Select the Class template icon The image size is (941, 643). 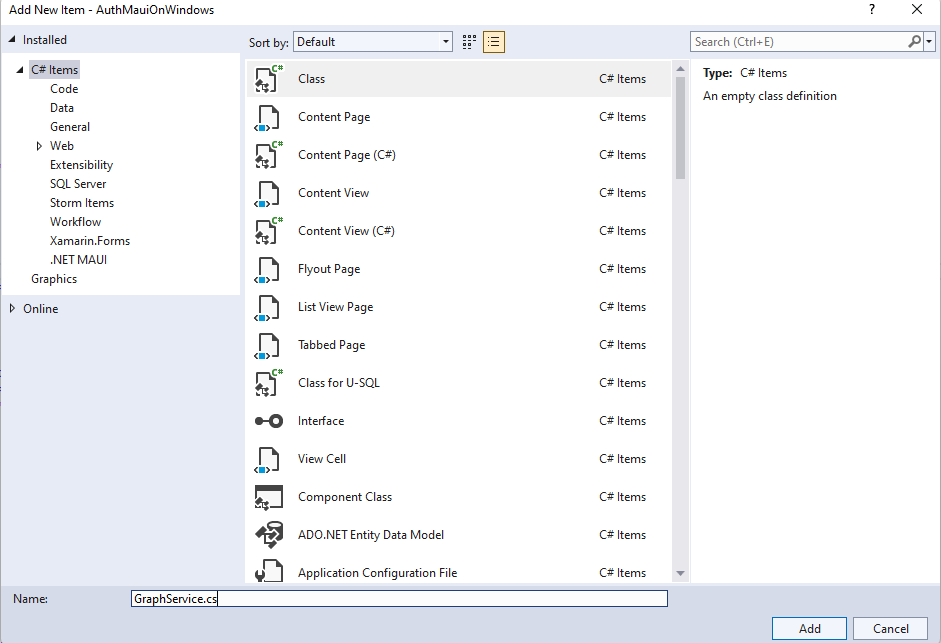(267, 79)
